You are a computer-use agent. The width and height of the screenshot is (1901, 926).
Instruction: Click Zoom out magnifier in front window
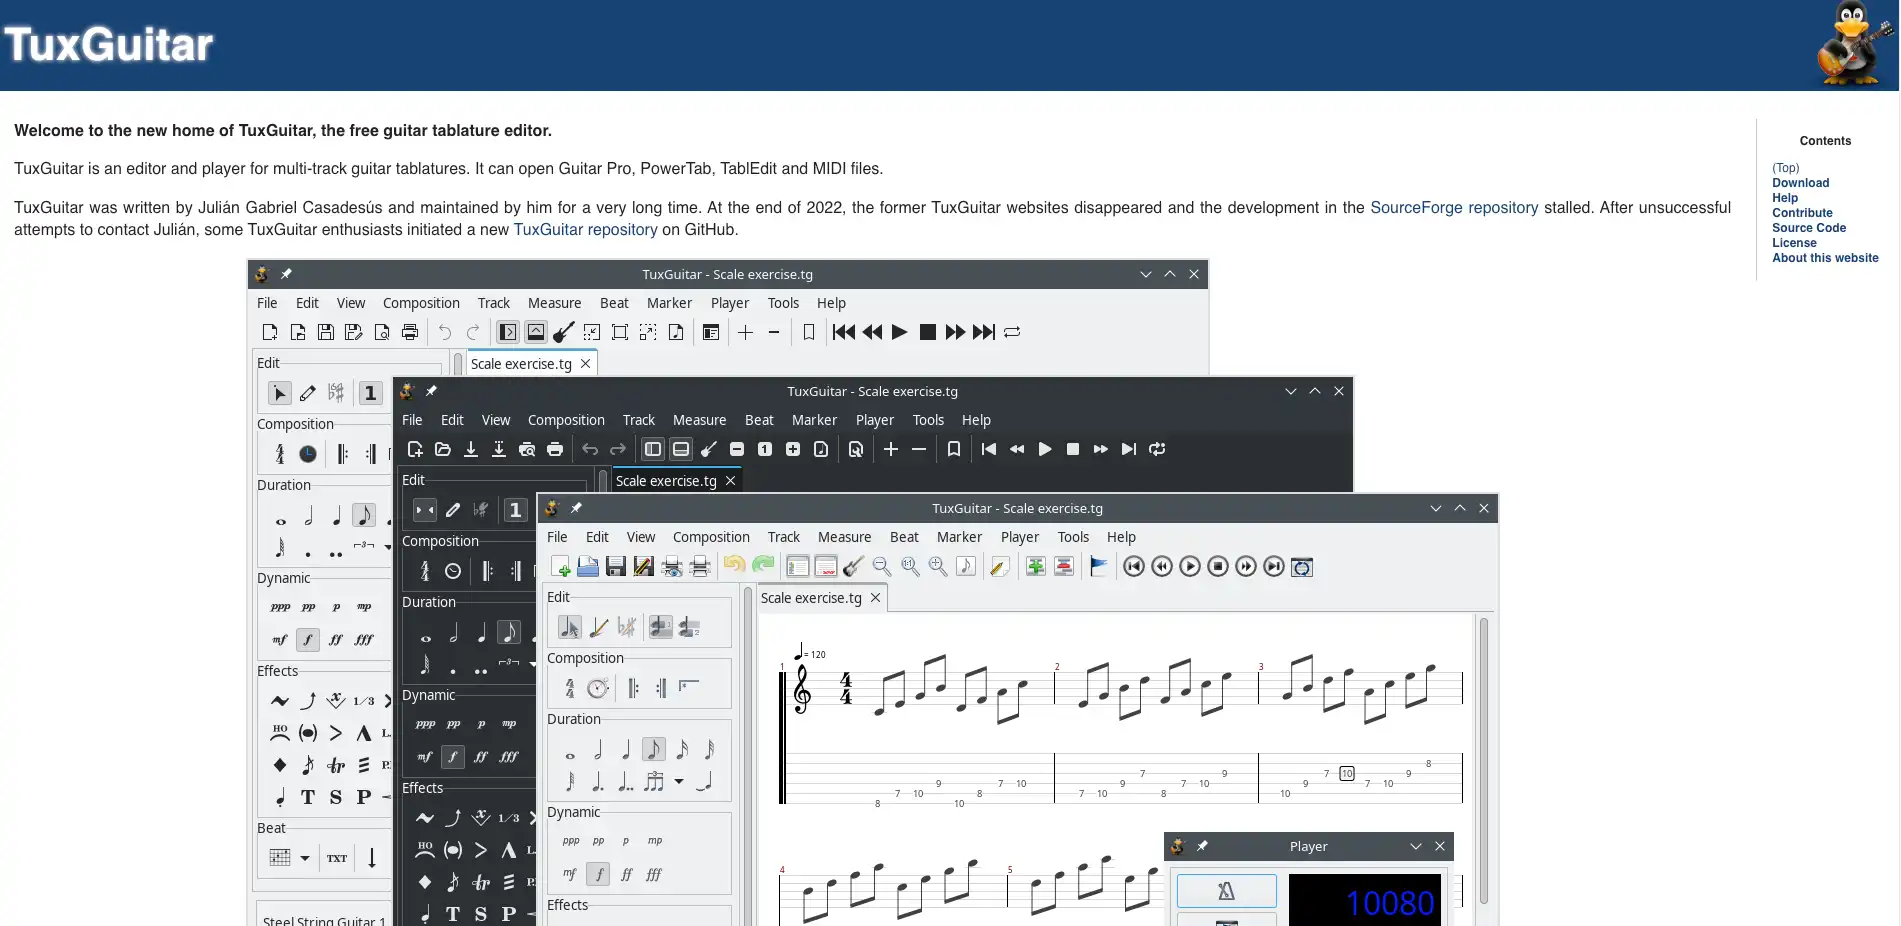(882, 567)
